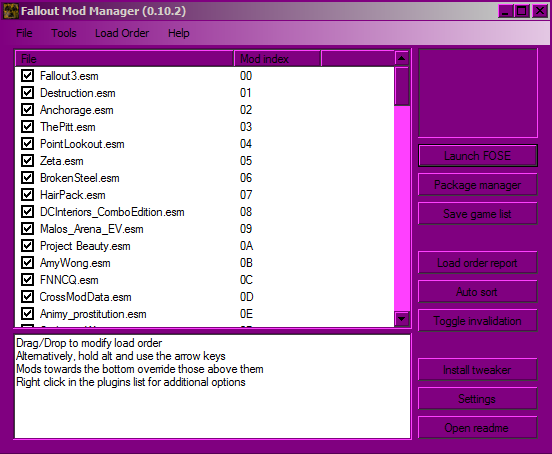Viewport: 552px width, 454px height.
Task: Click the Fallout Mod Manager title bar icon
Action: (x=11, y=11)
